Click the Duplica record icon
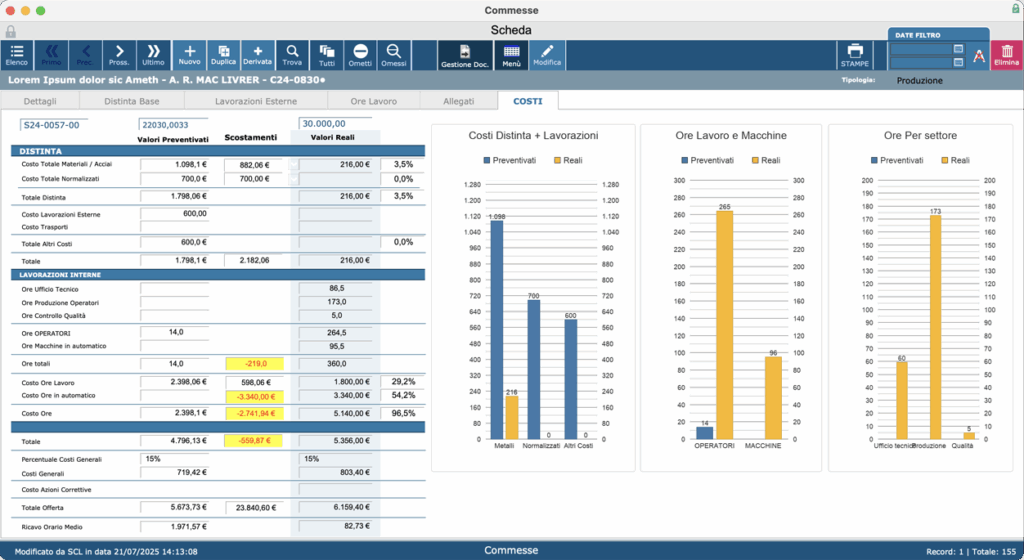Screen dimensions: 1024x560 pos(223,55)
